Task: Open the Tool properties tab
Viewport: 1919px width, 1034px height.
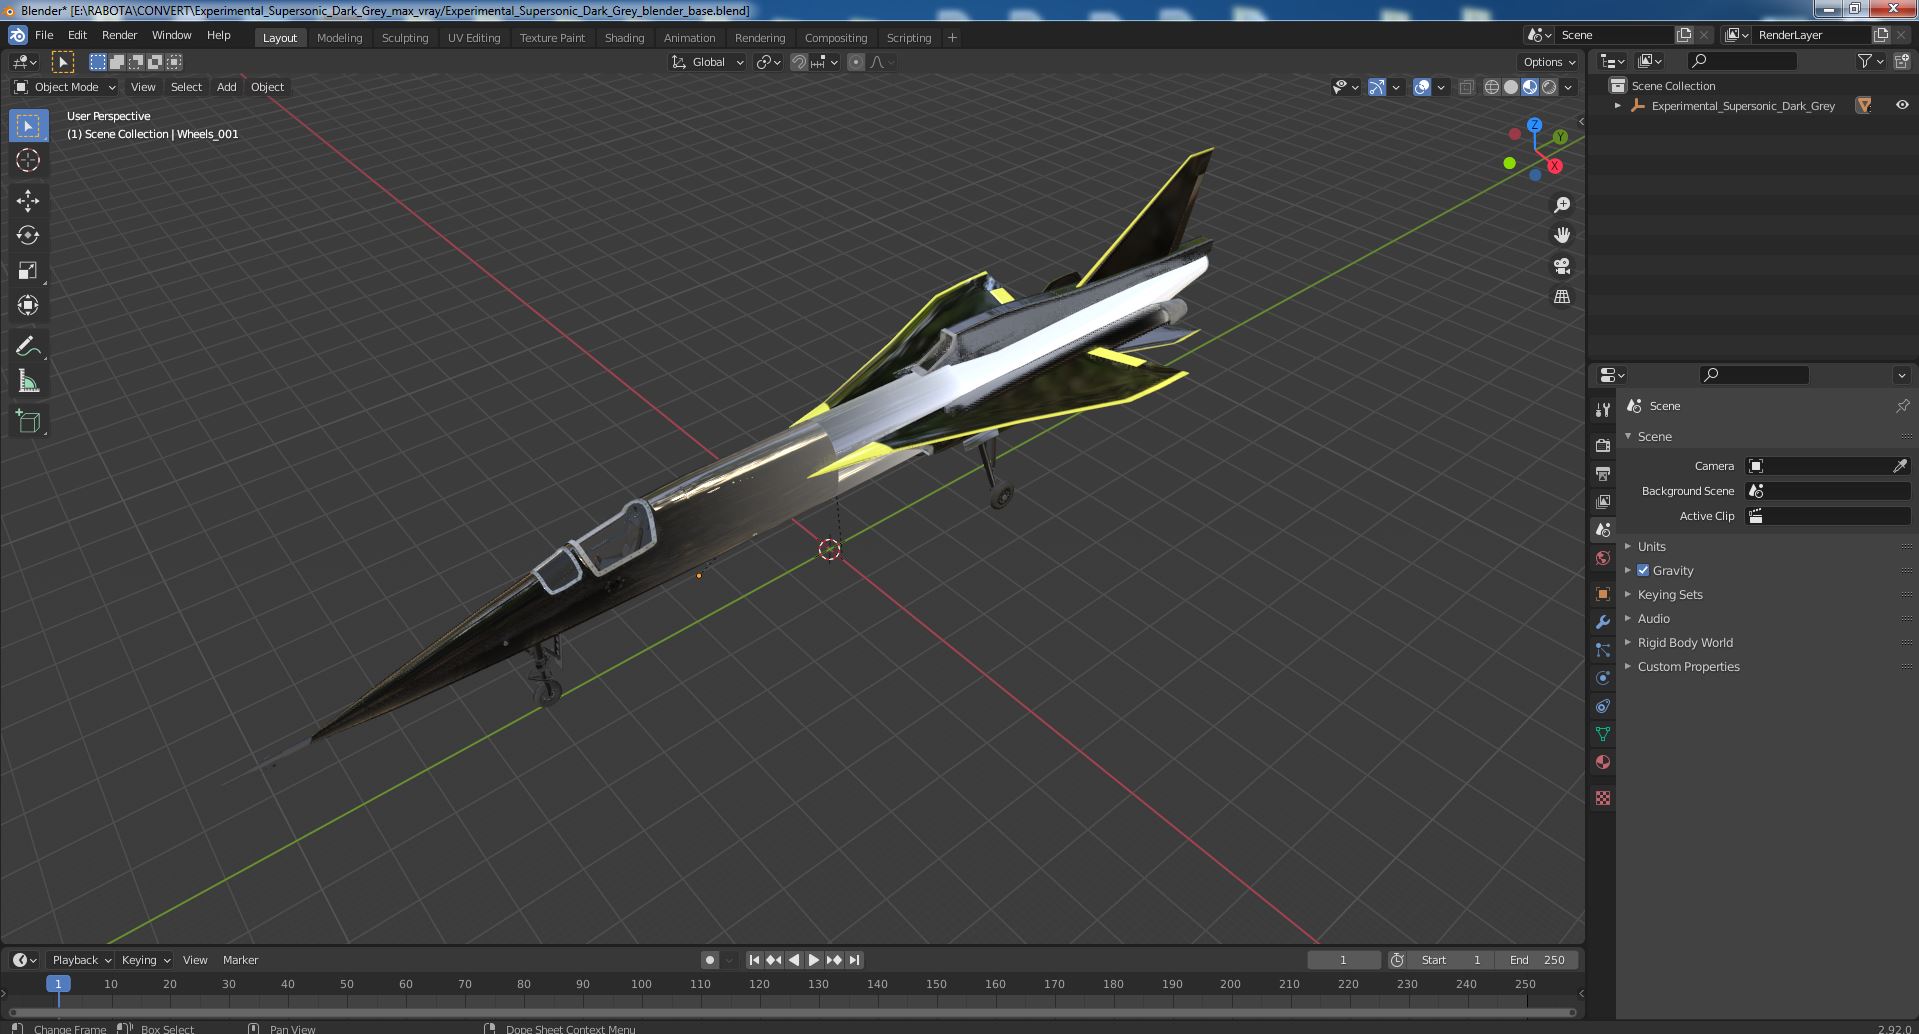Action: [1603, 409]
